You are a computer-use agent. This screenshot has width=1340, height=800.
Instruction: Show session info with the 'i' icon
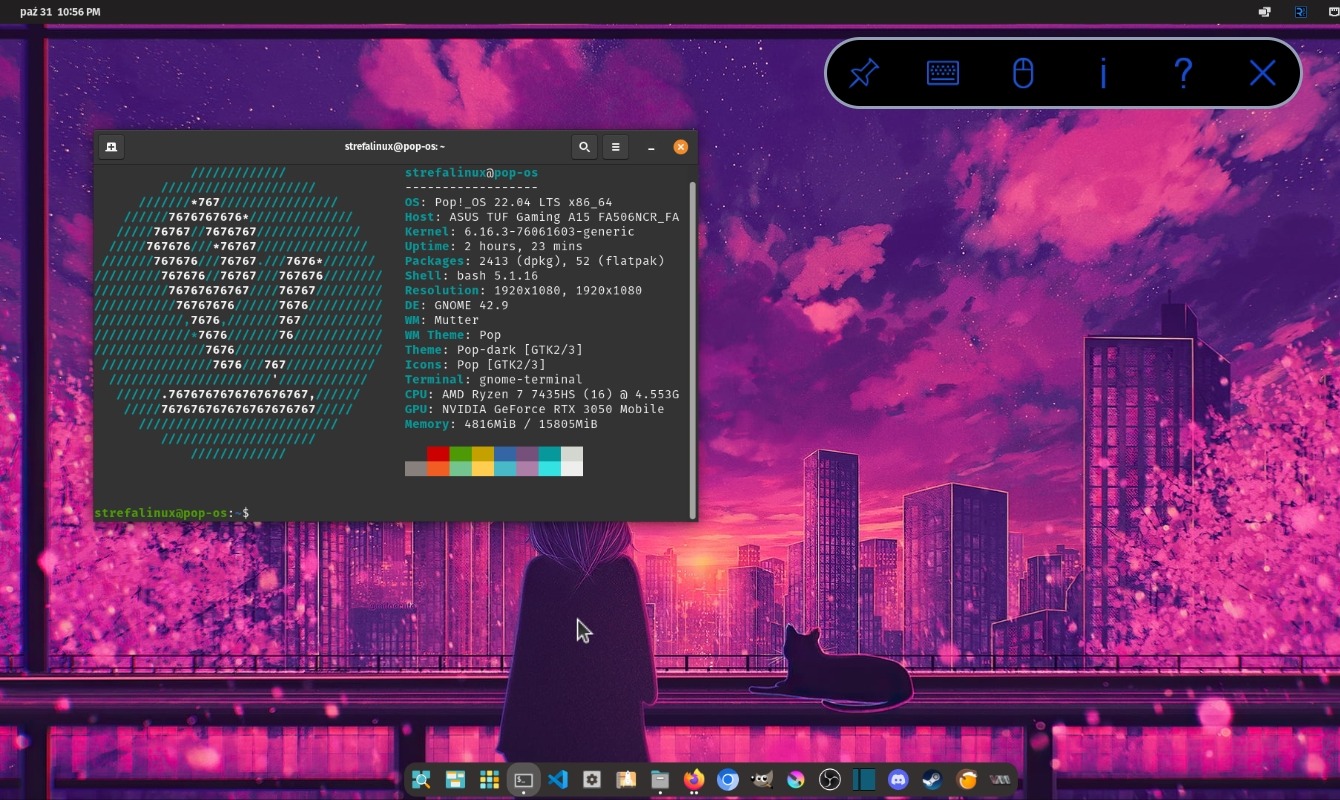1103,73
